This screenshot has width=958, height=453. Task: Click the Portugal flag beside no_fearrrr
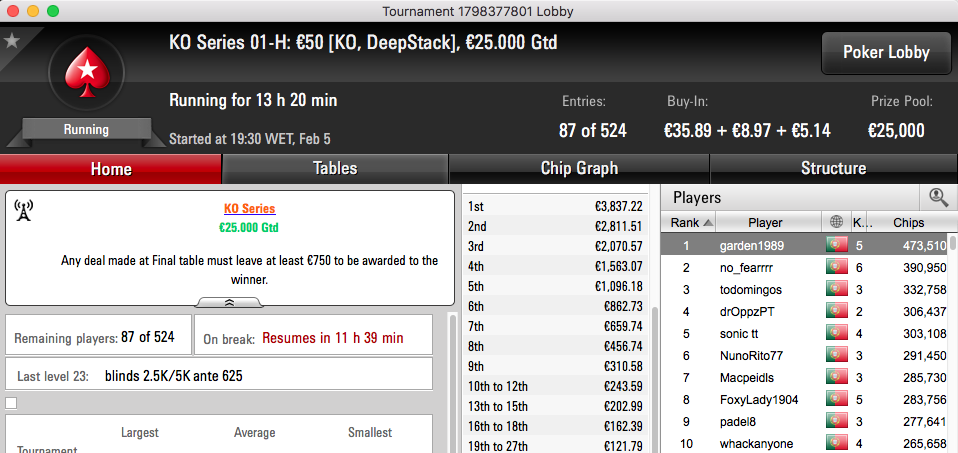pyautogui.click(x=836, y=268)
